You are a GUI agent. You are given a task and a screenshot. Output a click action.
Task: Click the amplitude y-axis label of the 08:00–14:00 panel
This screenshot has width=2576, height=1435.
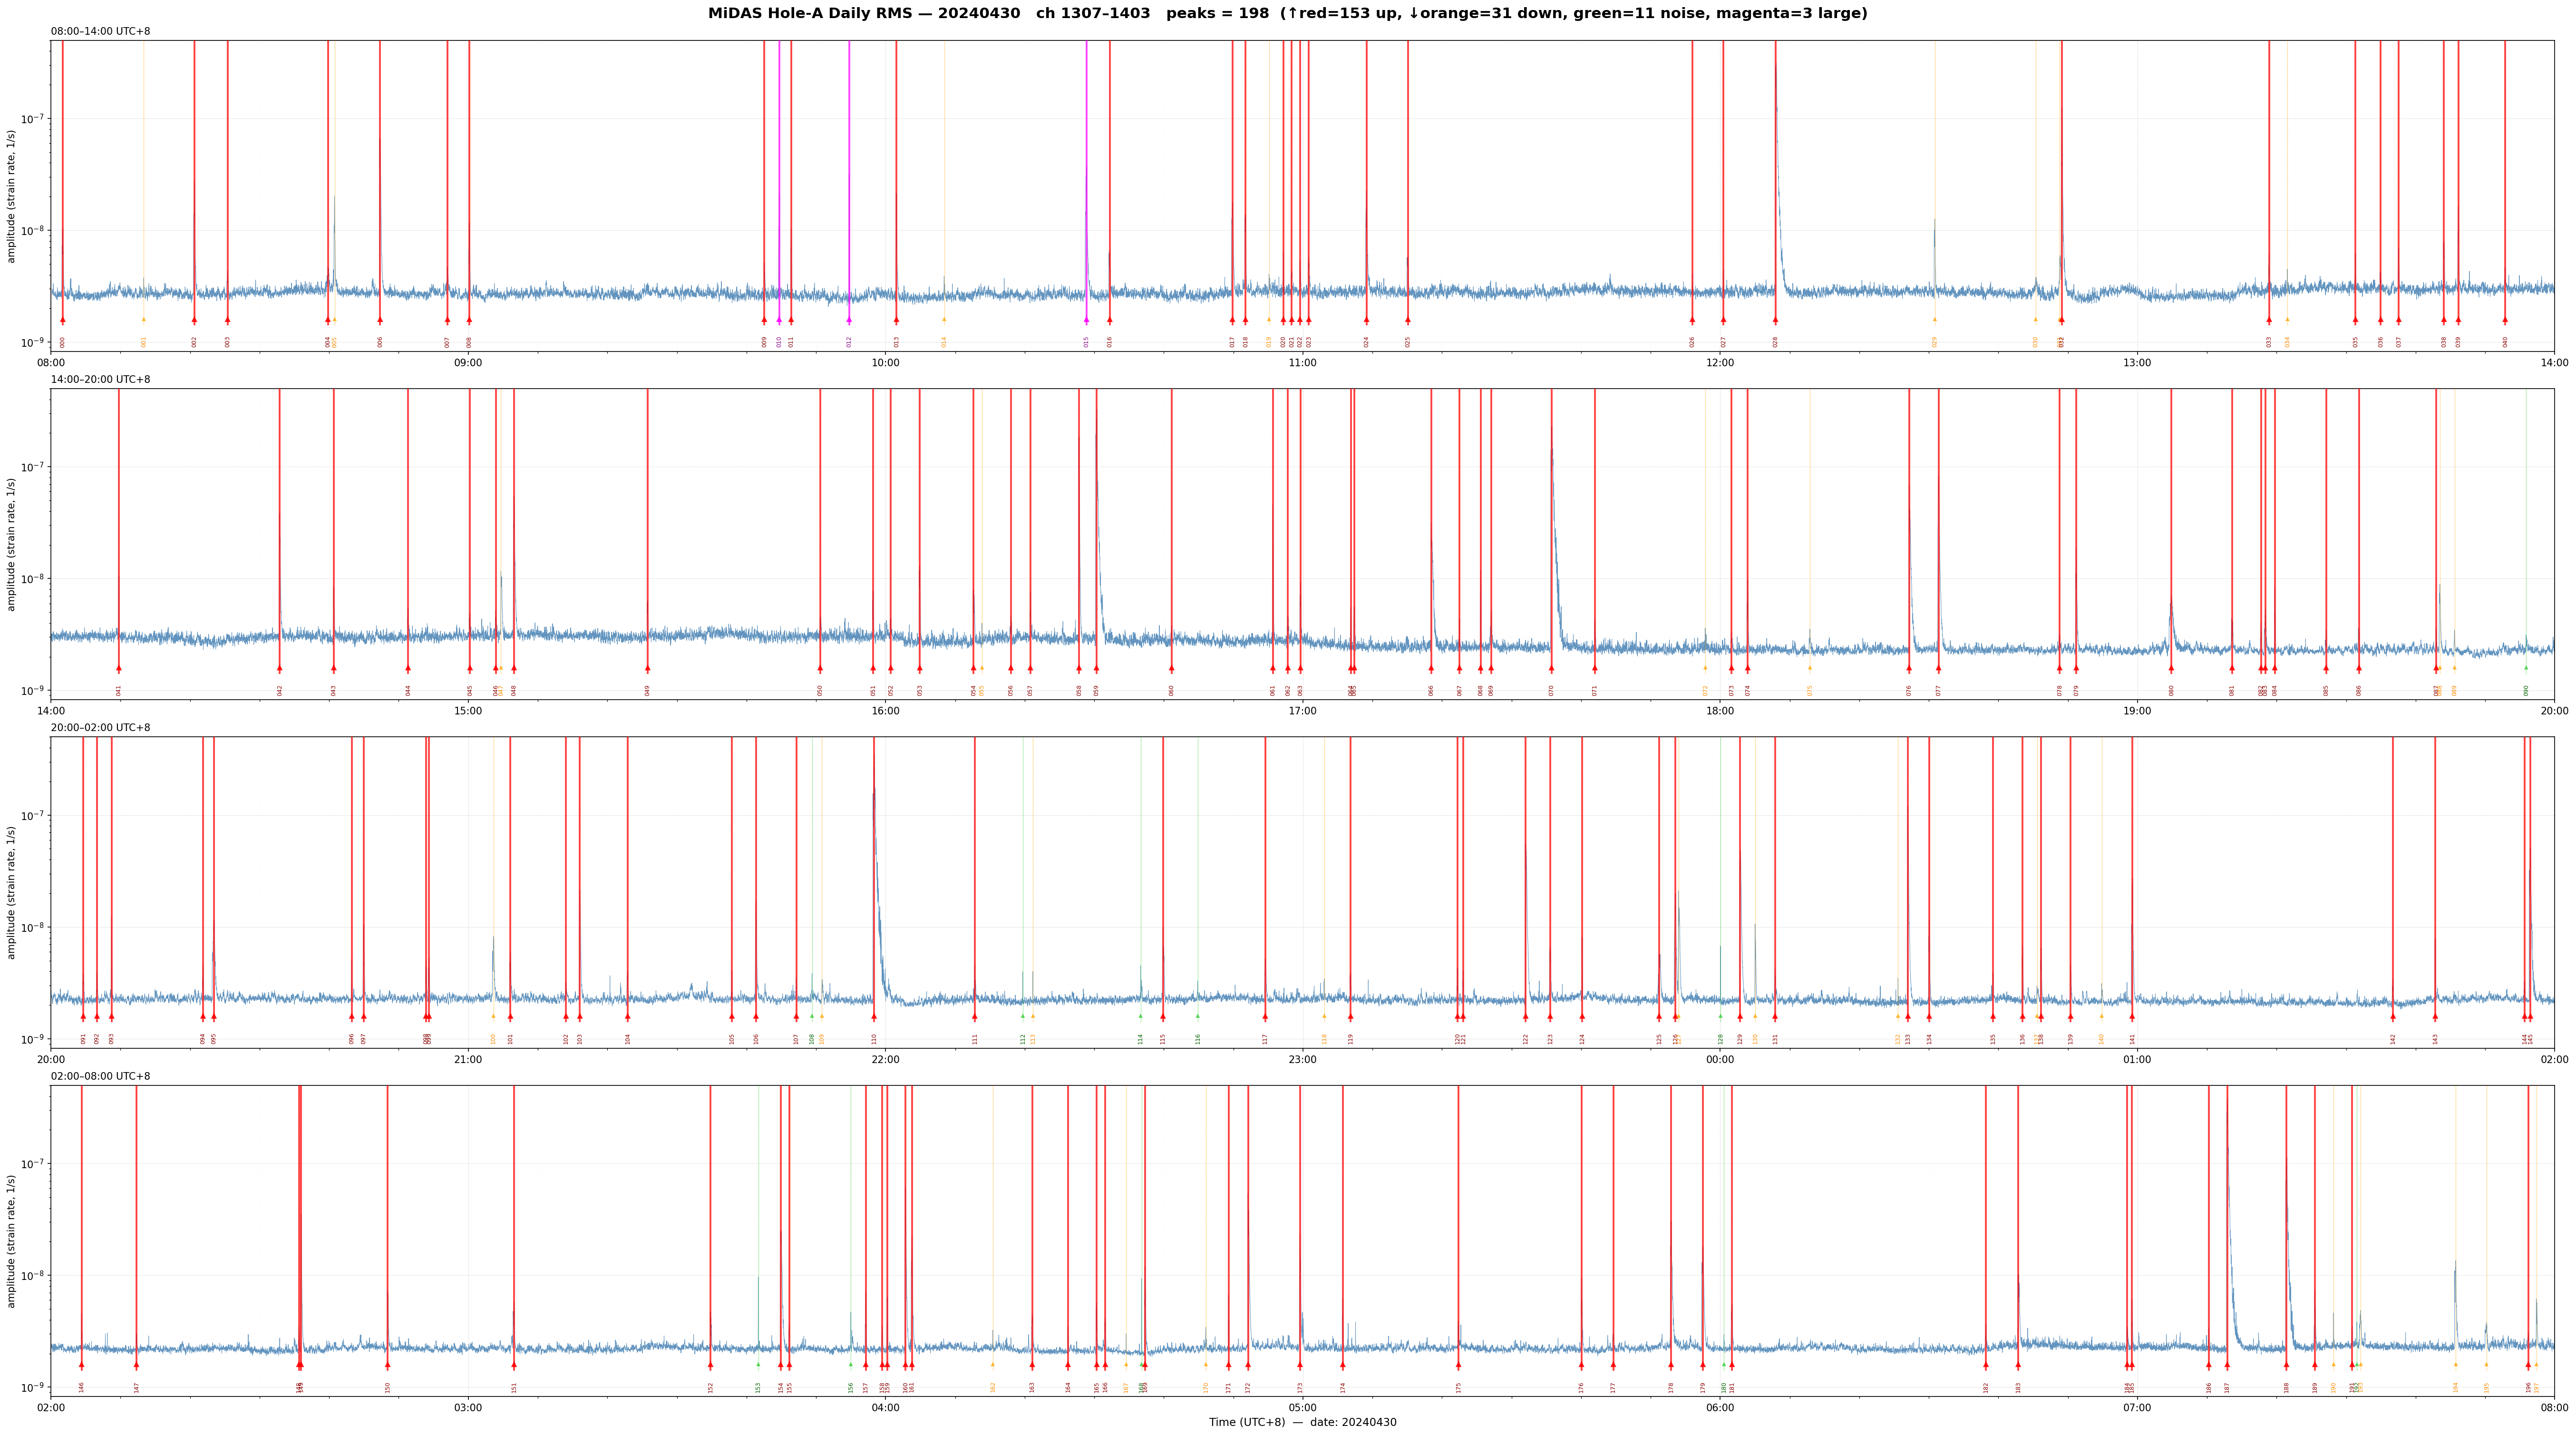[x=12, y=196]
